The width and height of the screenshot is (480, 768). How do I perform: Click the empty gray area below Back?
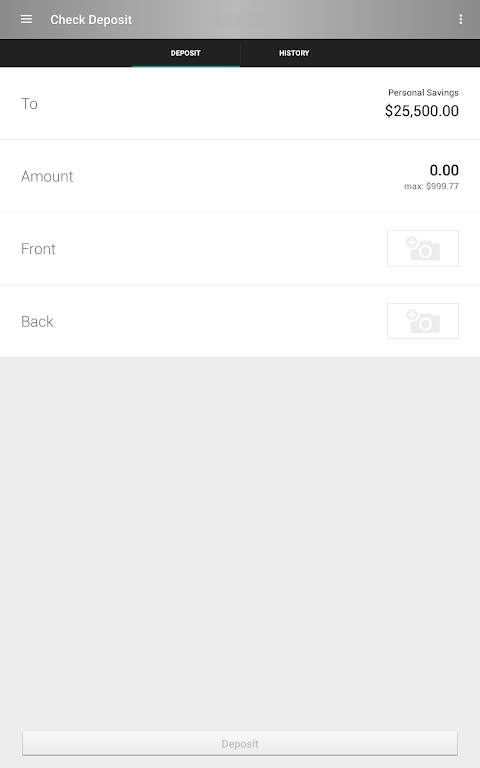tap(240, 539)
